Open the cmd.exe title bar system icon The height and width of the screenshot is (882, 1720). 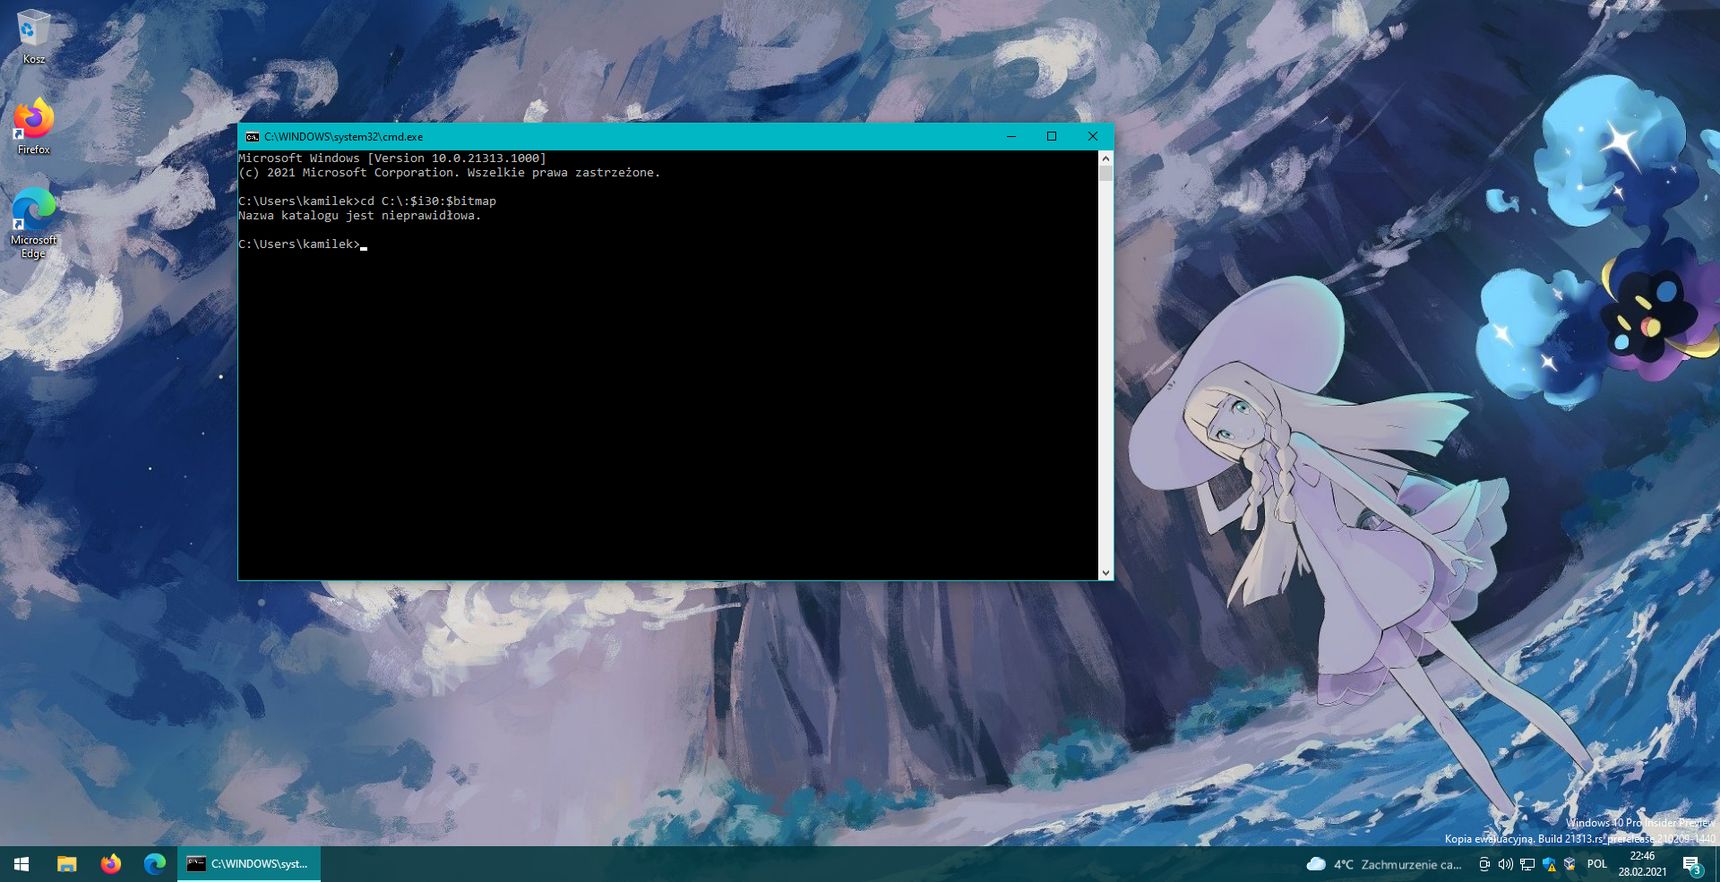click(x=252, y=137)
